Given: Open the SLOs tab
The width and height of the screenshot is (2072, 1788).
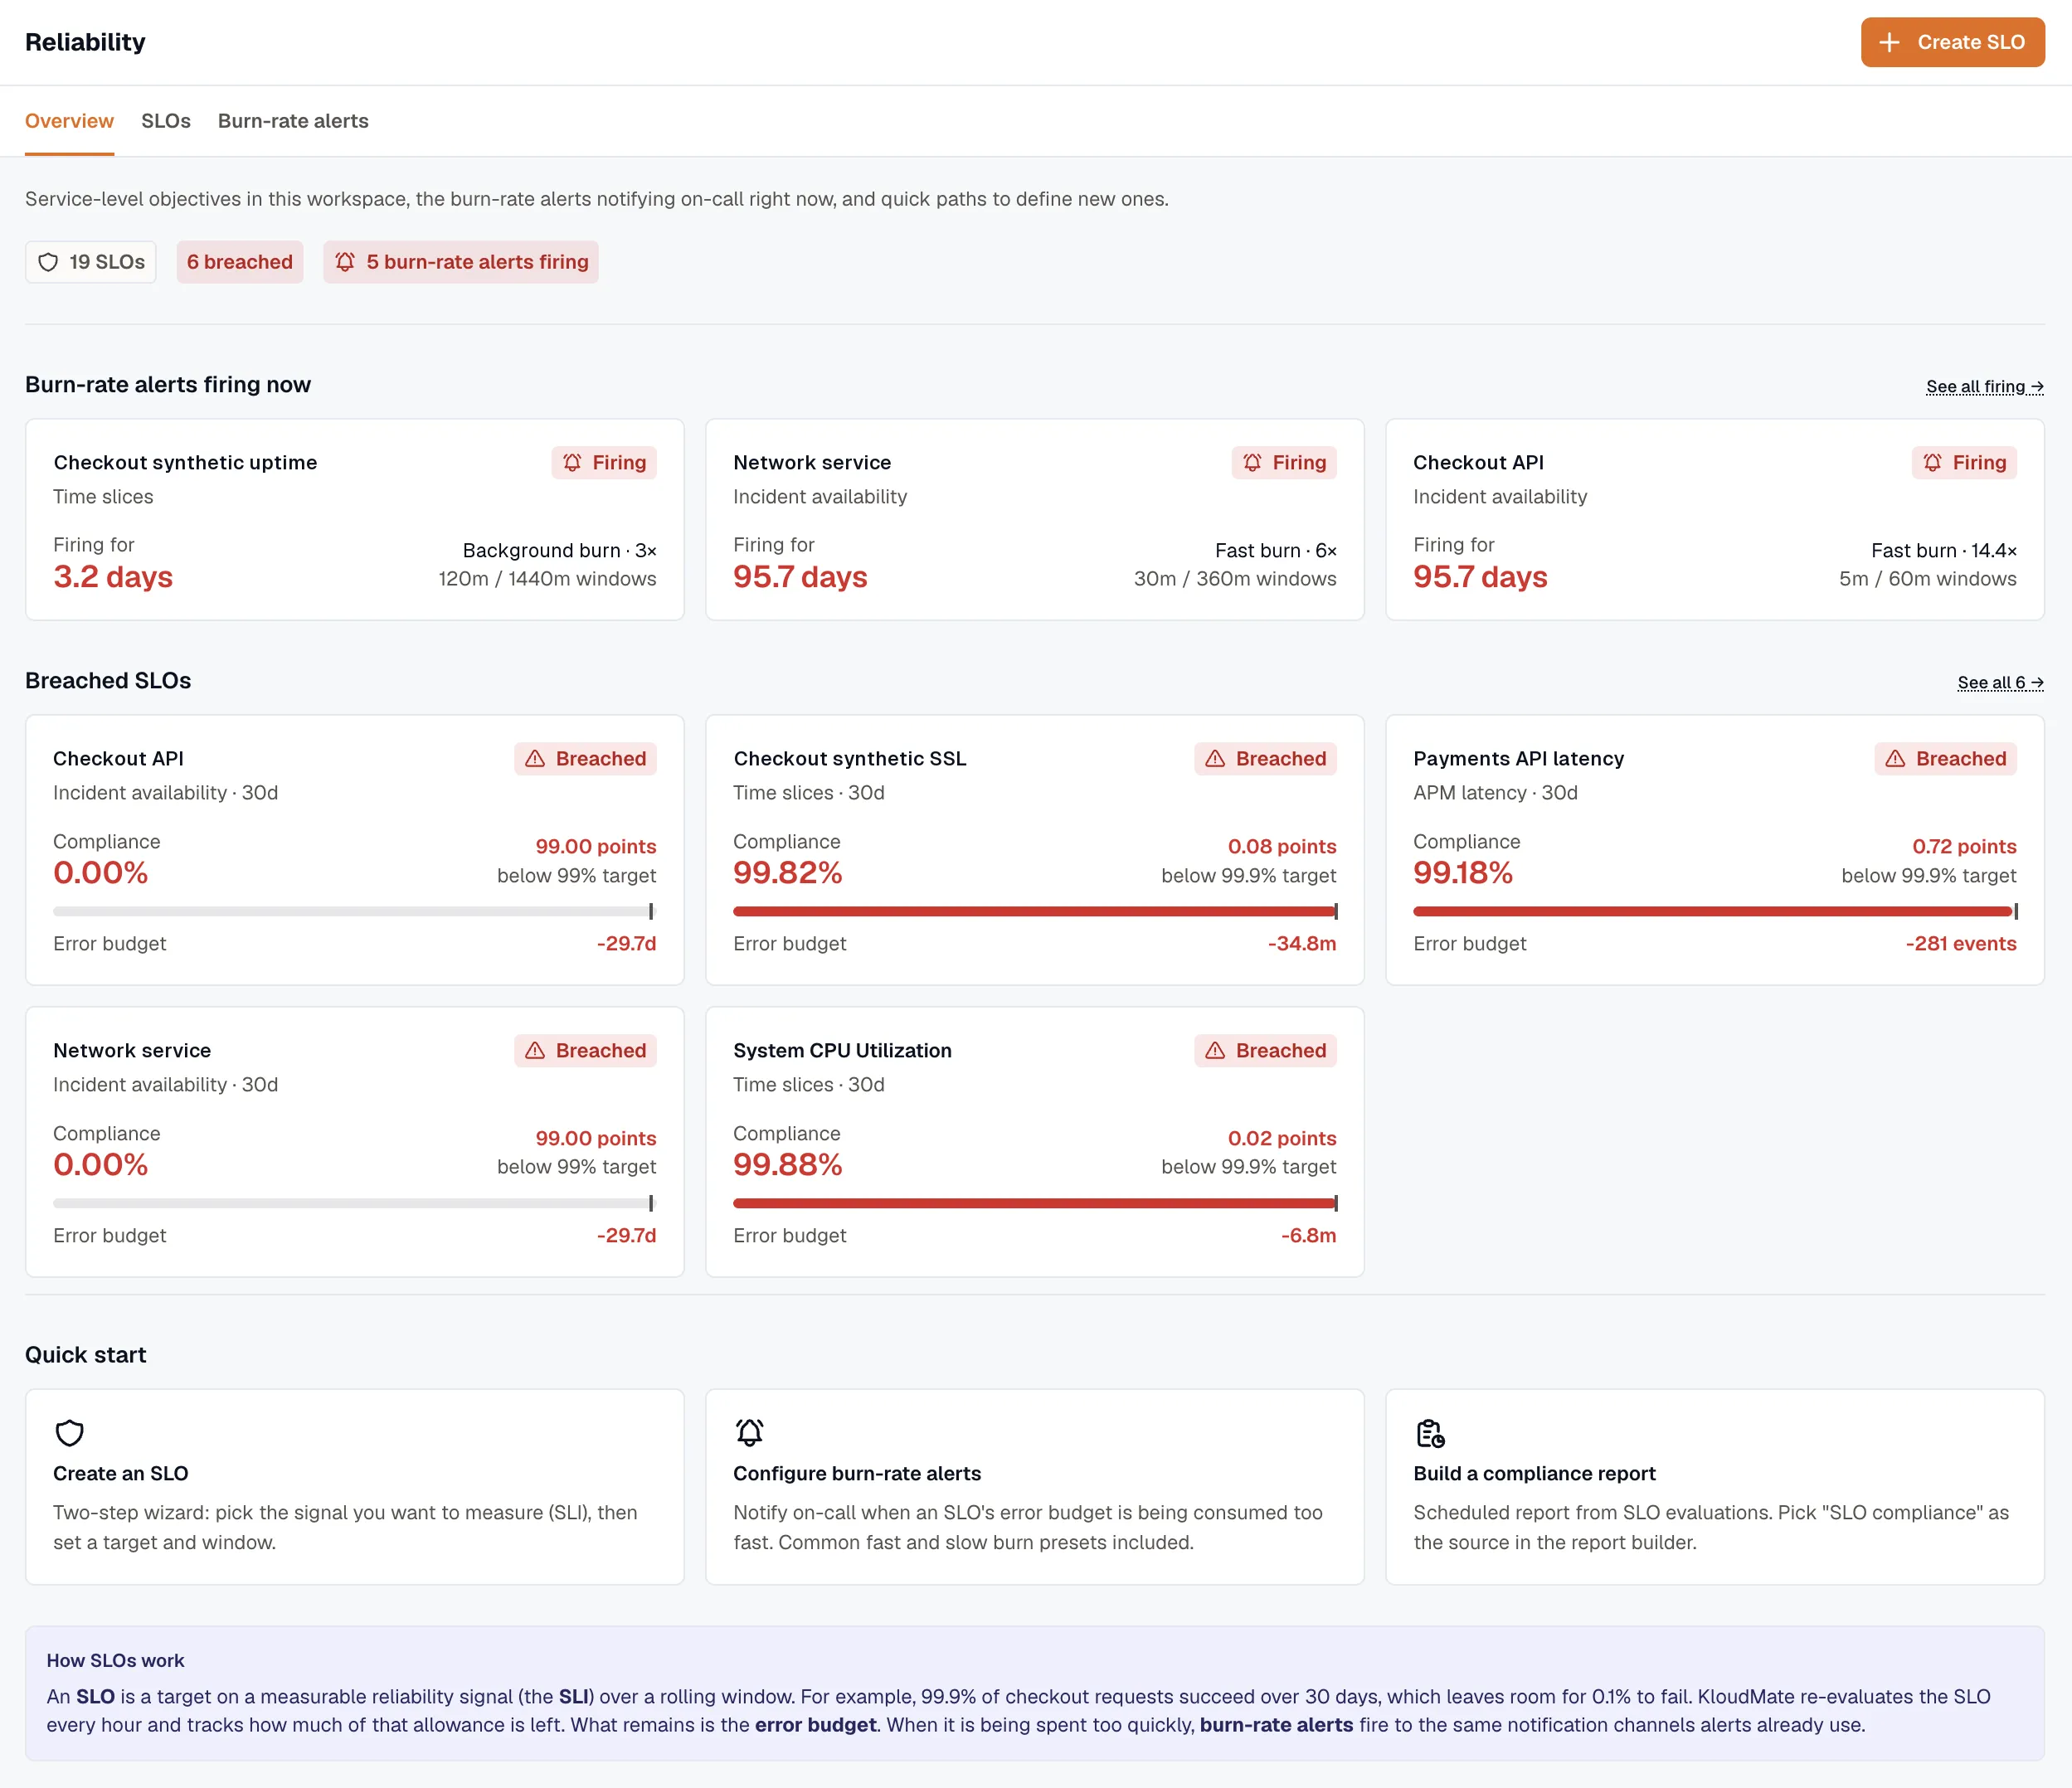Looking at the screenshot, I should (166, 121).
